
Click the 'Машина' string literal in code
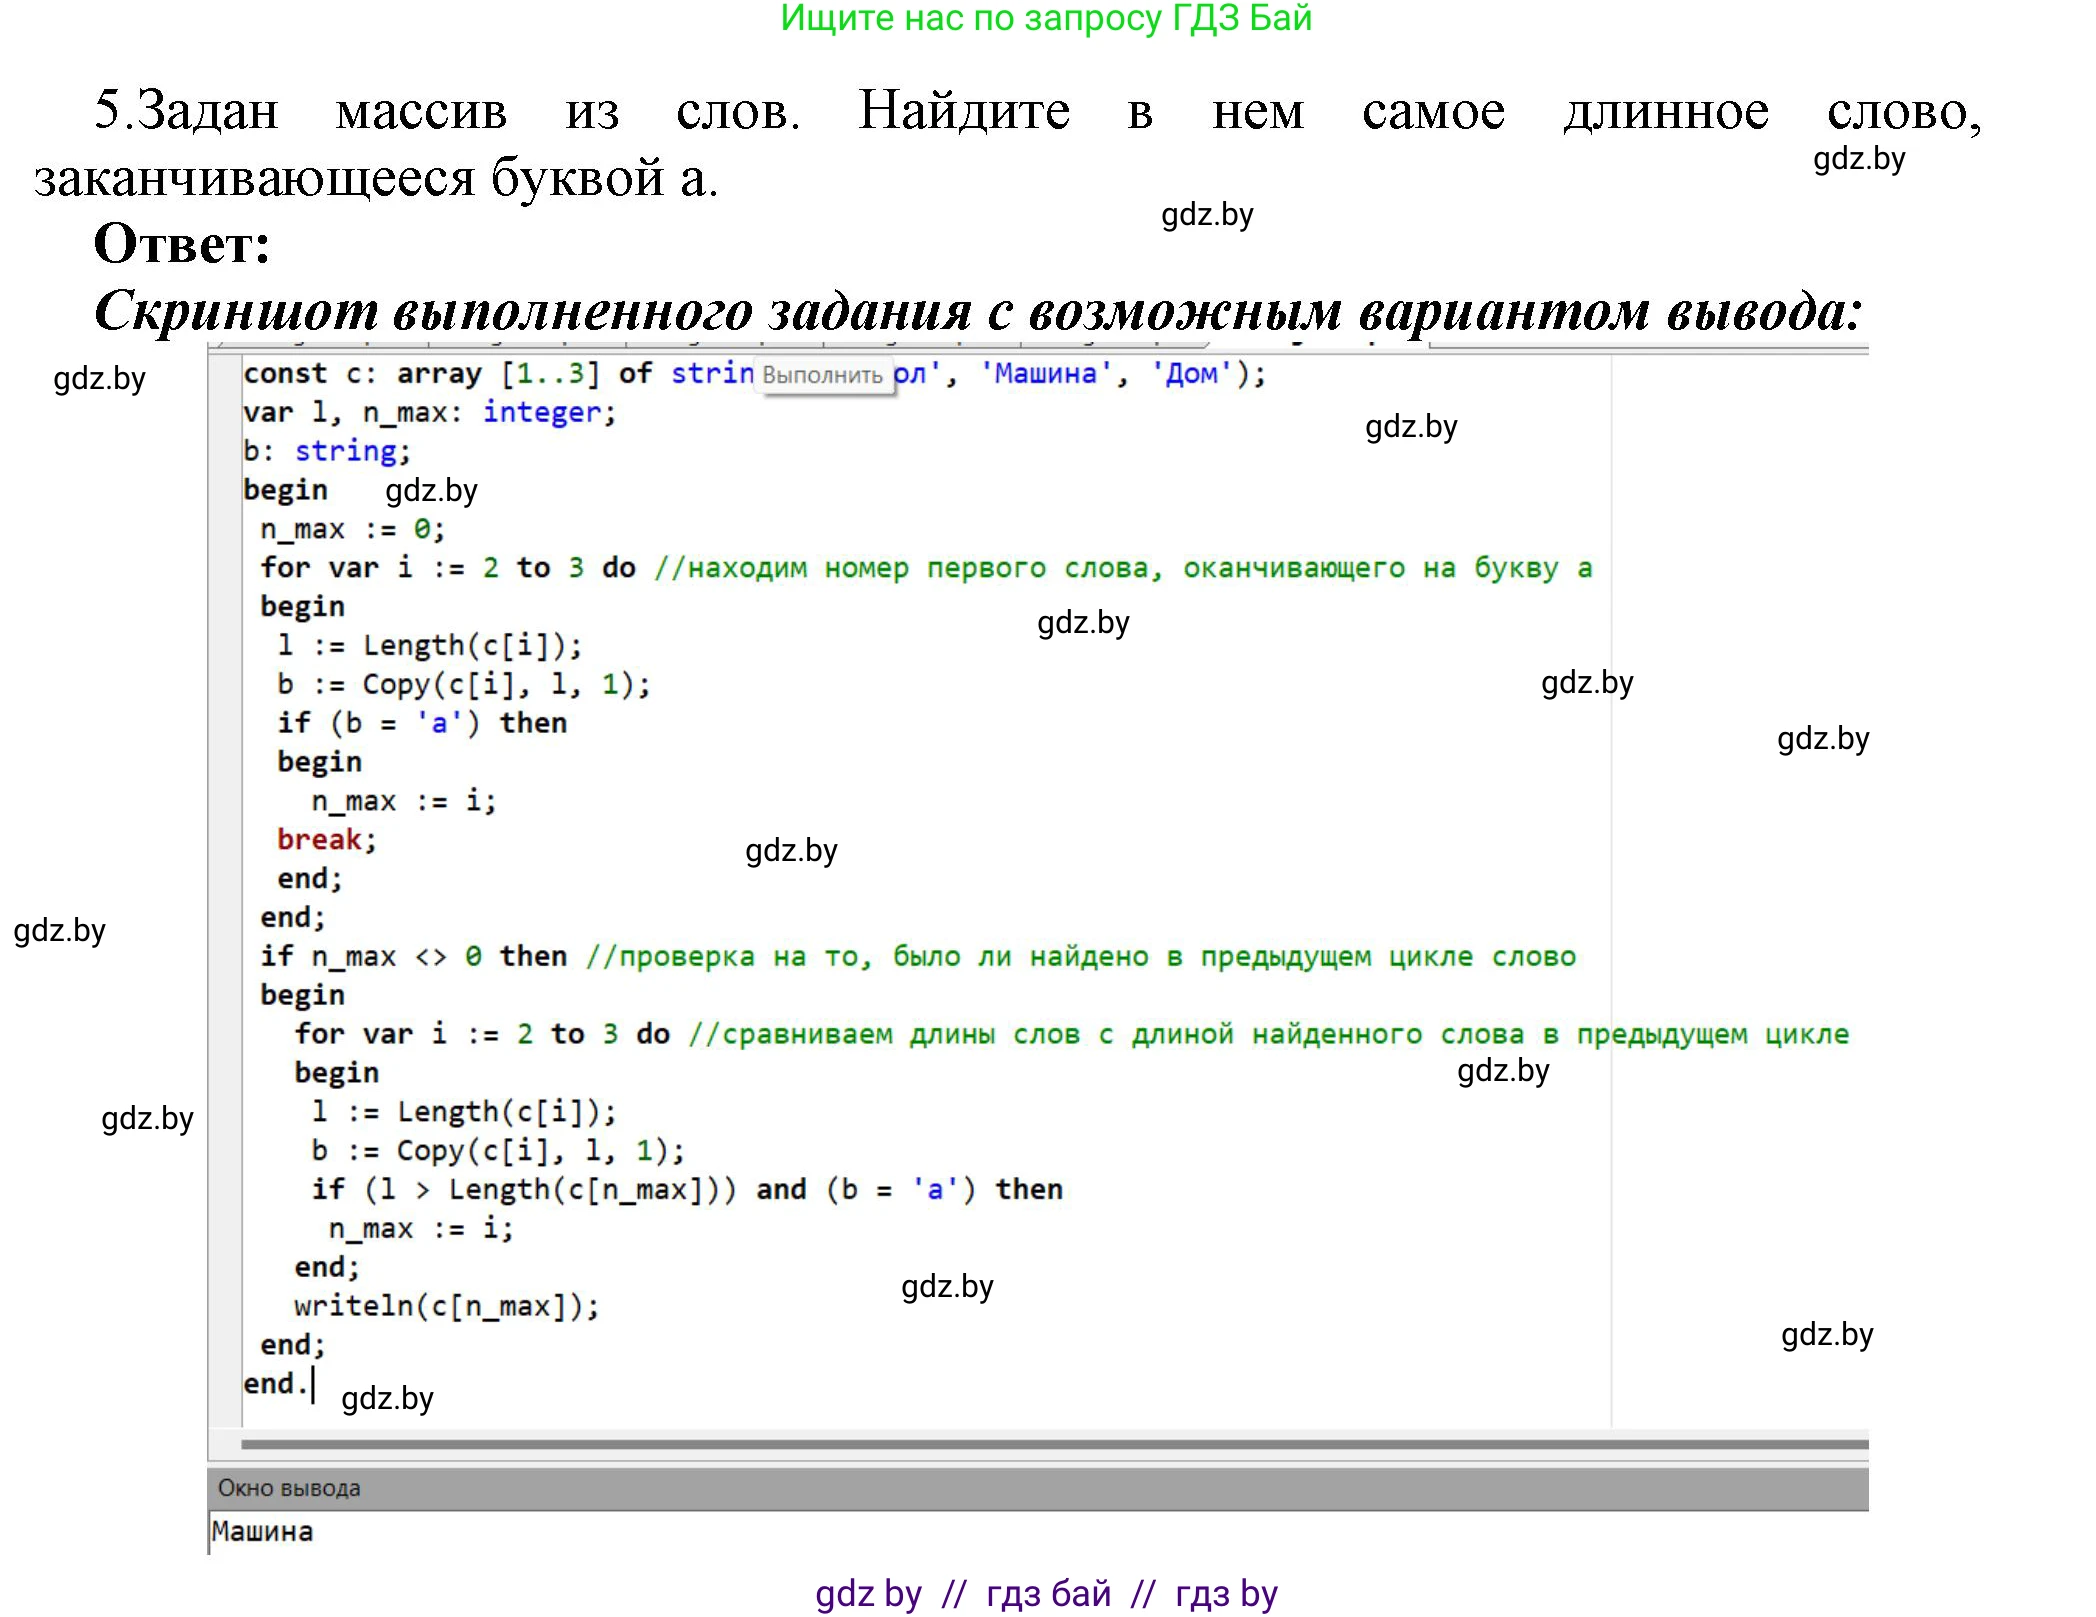pyautogui.click(x=1044, y=374)
